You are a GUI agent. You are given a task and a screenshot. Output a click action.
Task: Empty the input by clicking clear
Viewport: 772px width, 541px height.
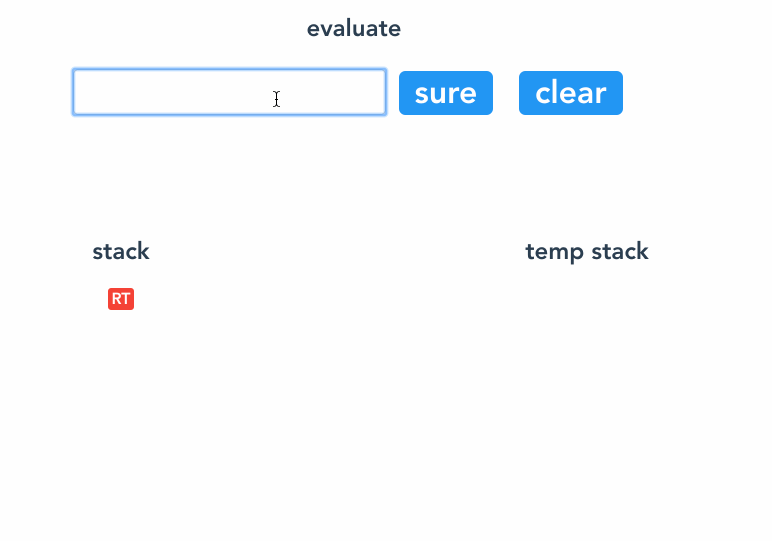tap(571, 93)
